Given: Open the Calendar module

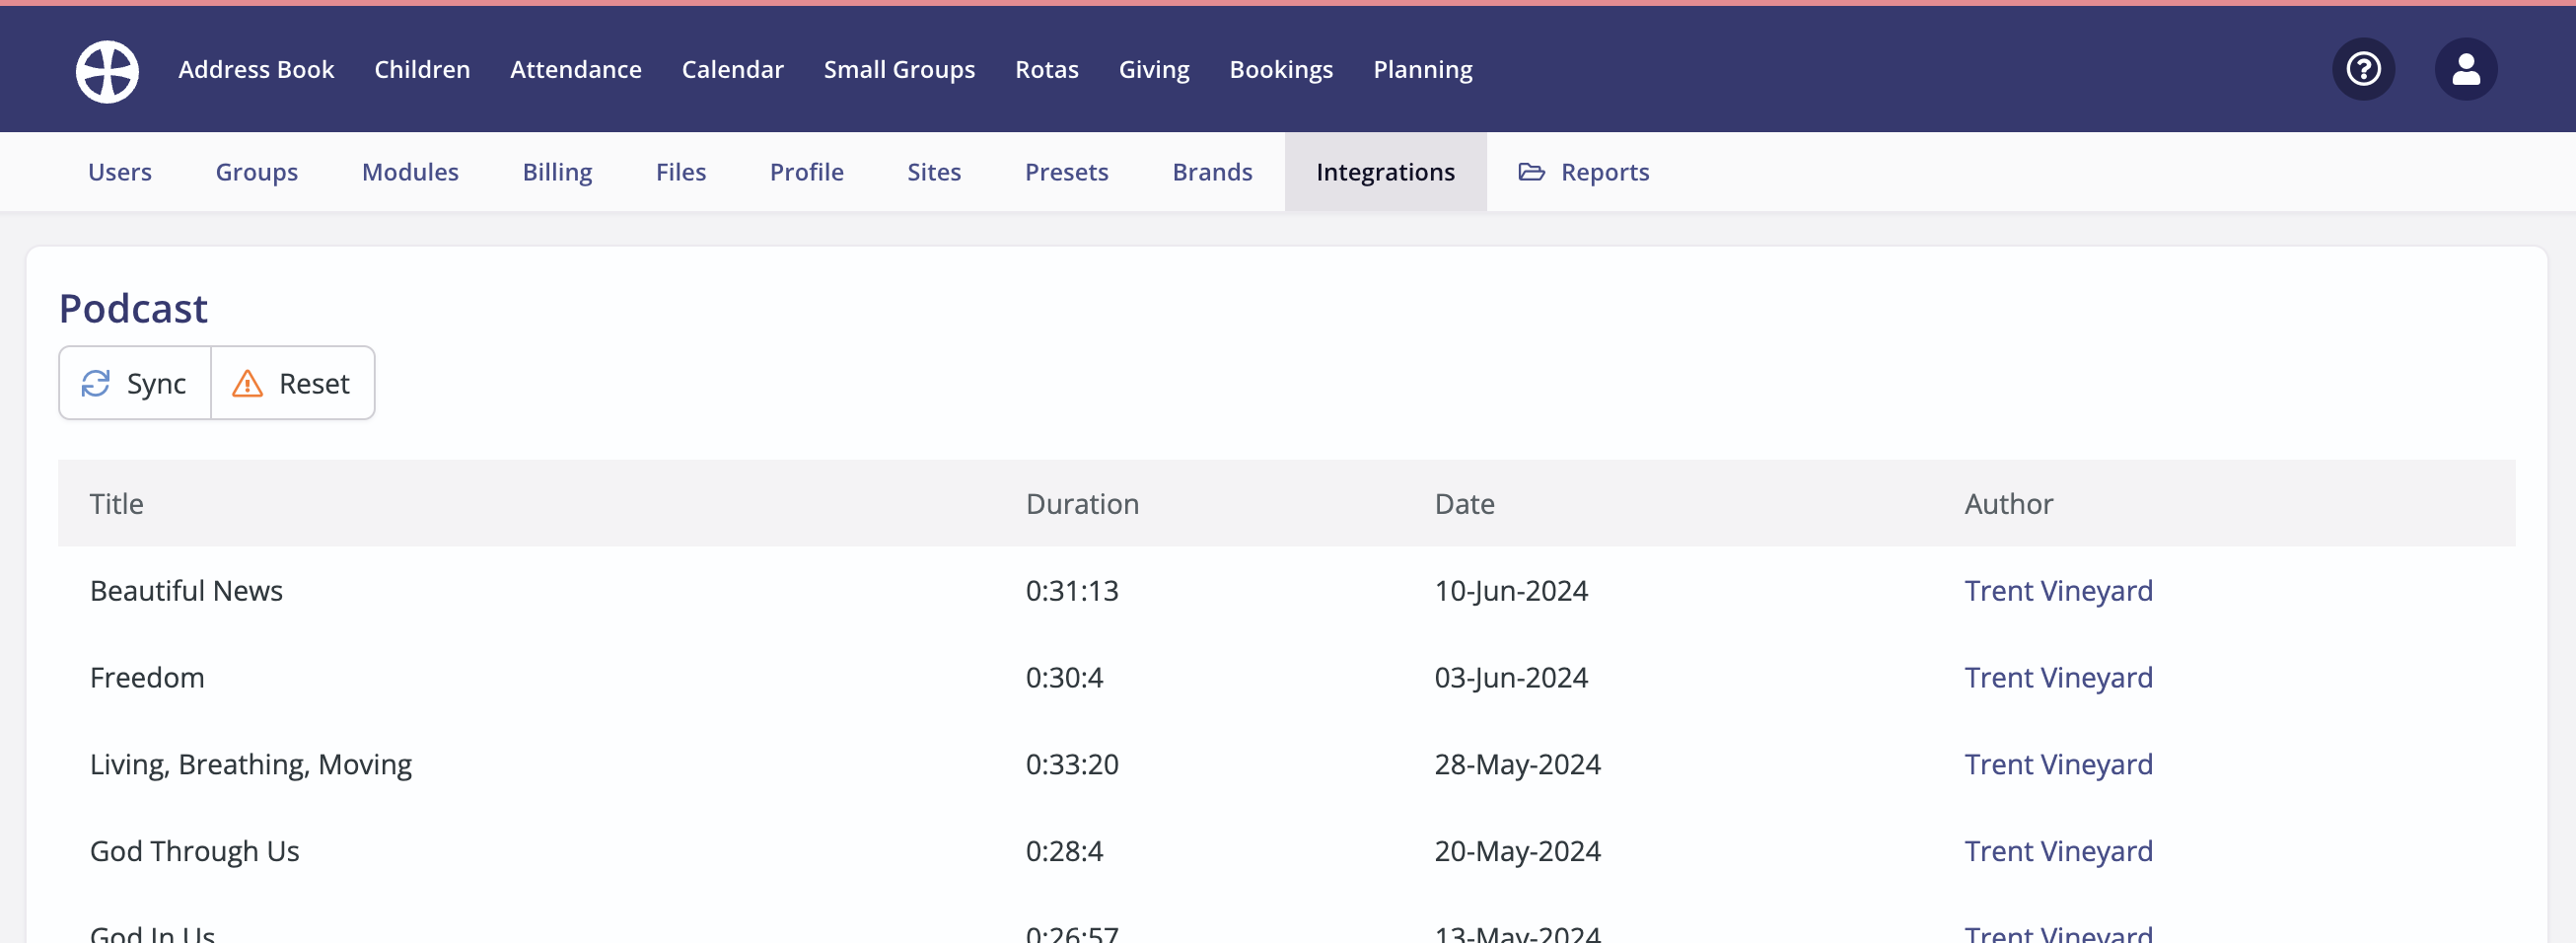Looking at the screenshot, I should [732, 69].
